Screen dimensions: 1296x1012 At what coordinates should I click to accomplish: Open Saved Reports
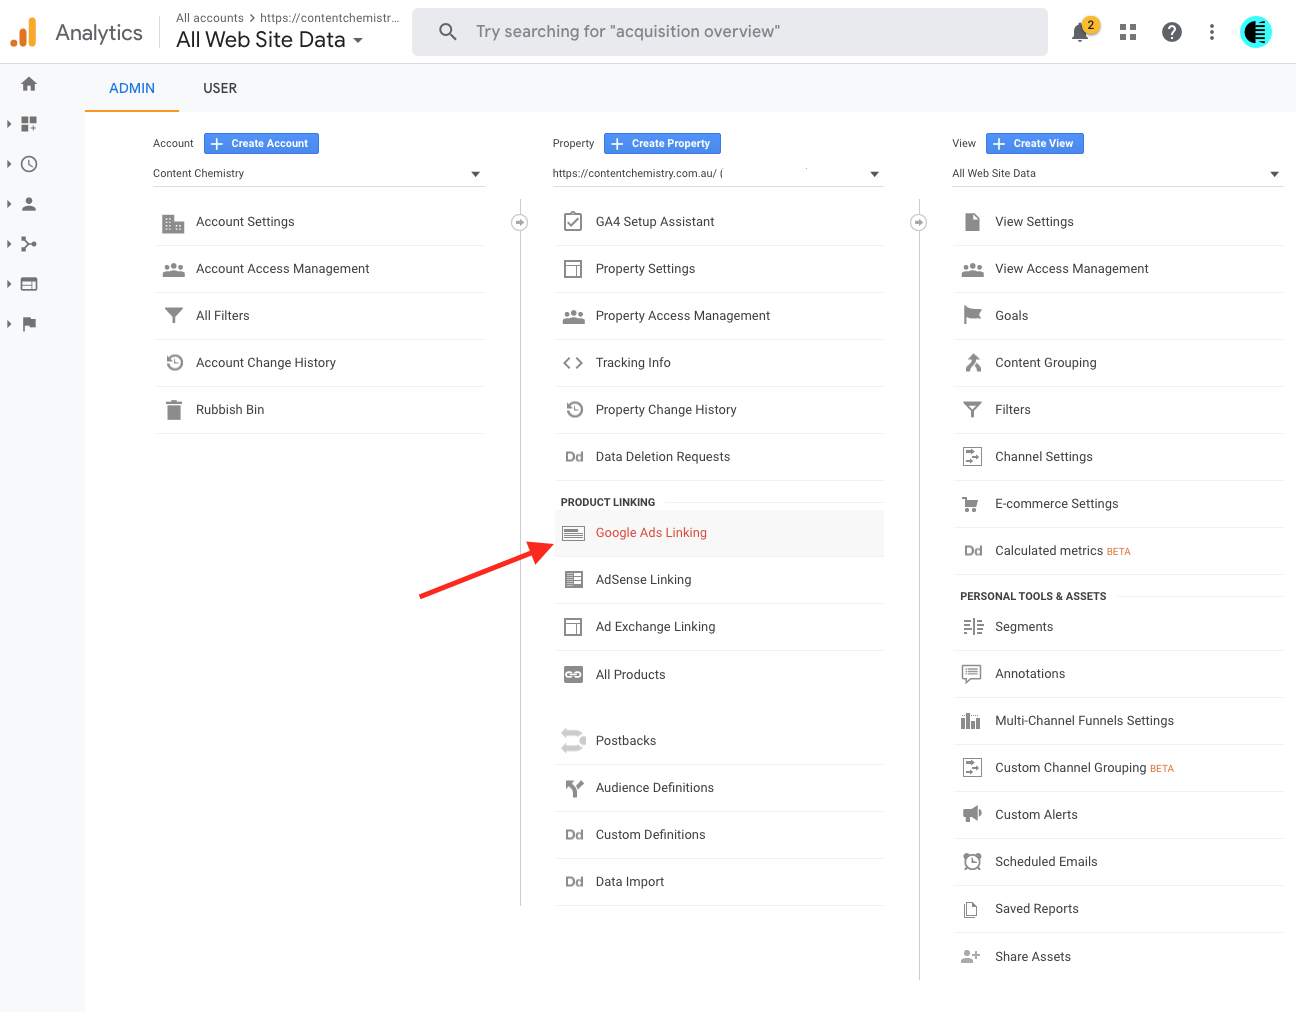pyautogui.click(x=1118, y=909)
